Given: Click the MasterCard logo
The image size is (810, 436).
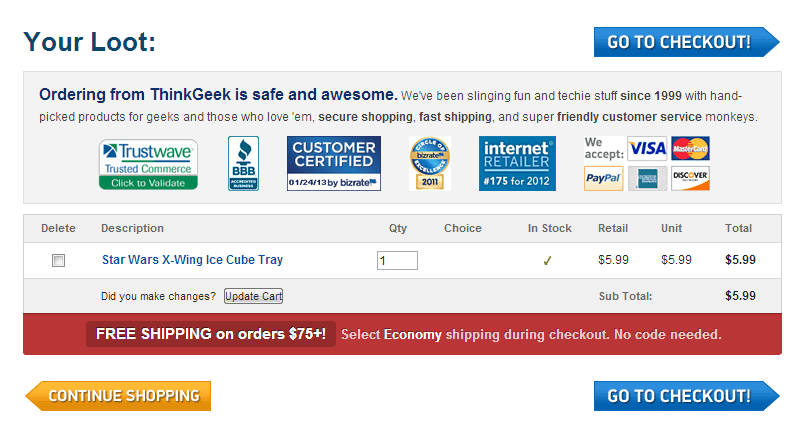Looking at the screenshot, I should click(690, 149).
